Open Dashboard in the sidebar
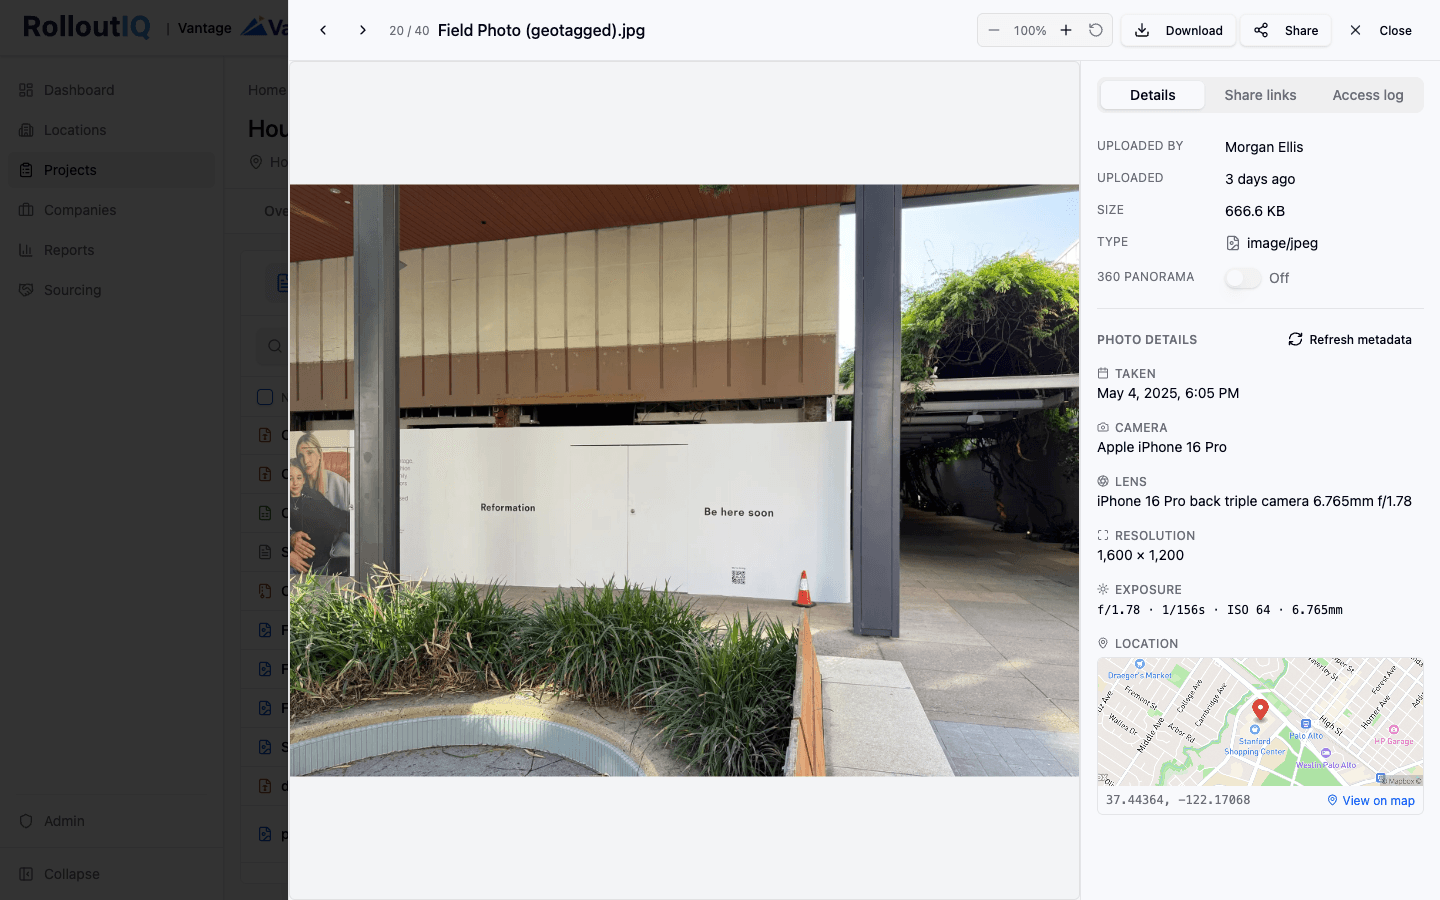Viewport: 1440px width, 900px height. tap(111, 90)
